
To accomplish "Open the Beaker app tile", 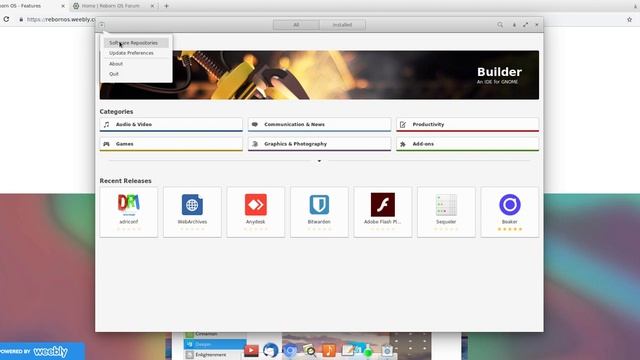I will pyautogui.click(x=509, y=212).
